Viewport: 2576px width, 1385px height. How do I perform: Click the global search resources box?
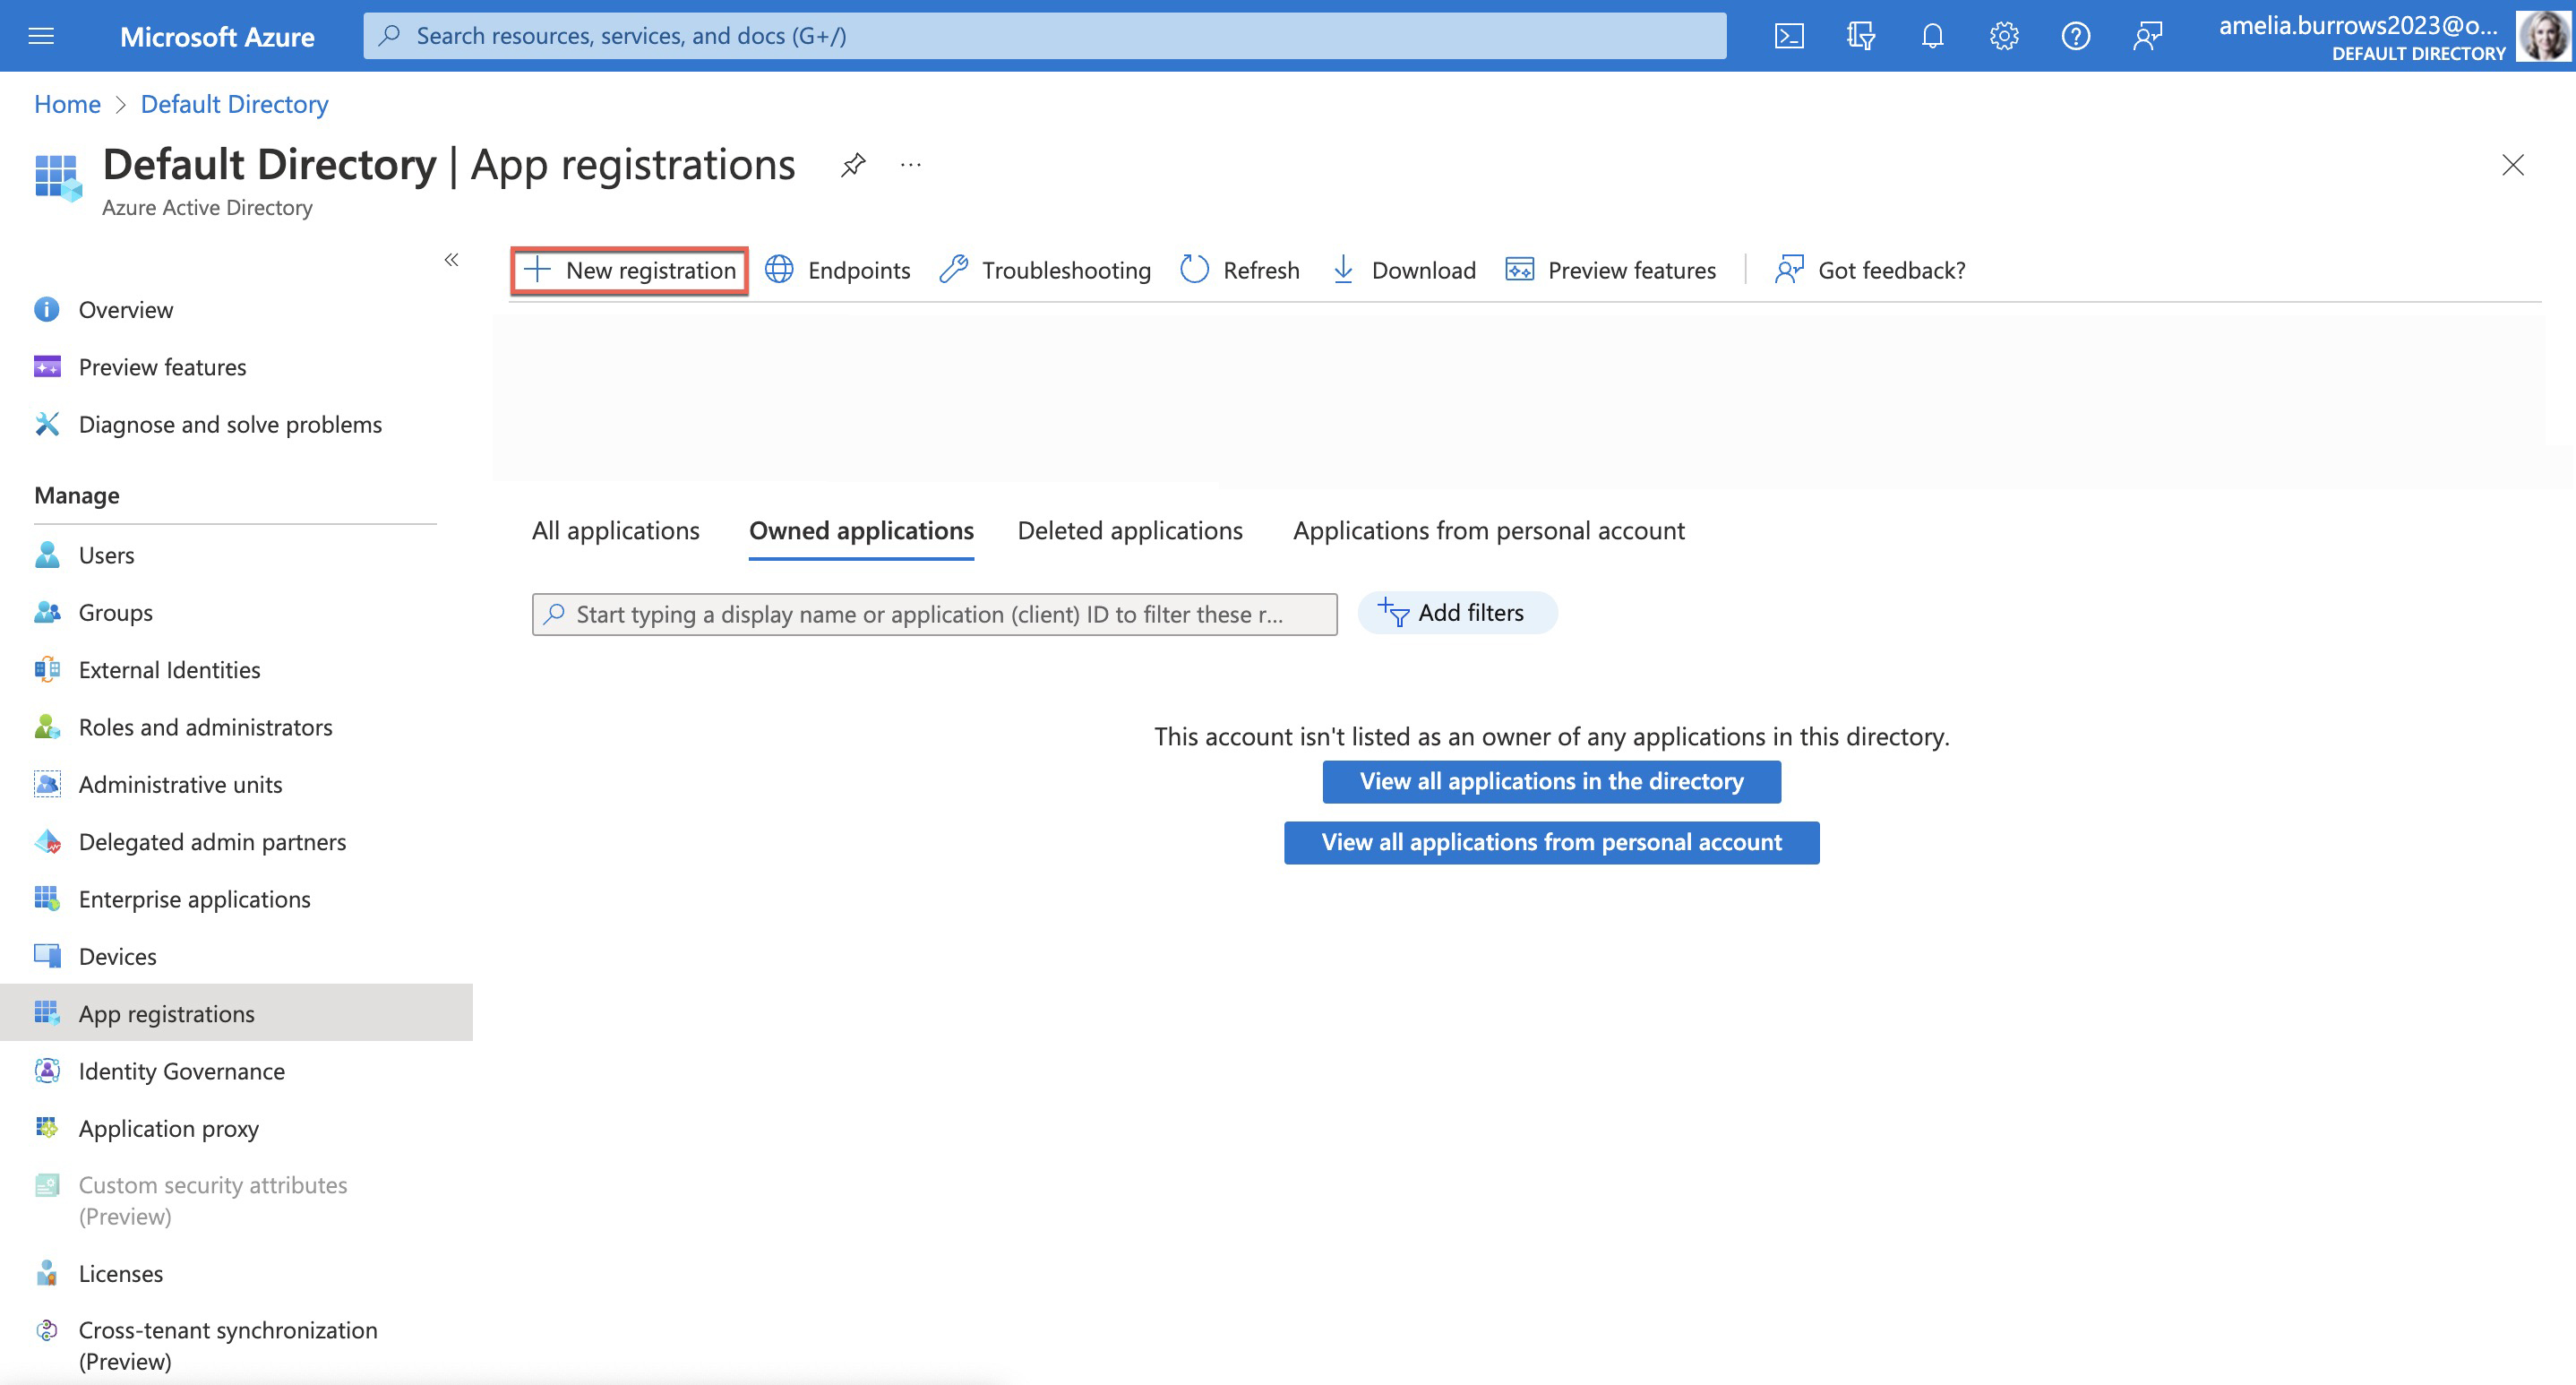coord(1044,36)
